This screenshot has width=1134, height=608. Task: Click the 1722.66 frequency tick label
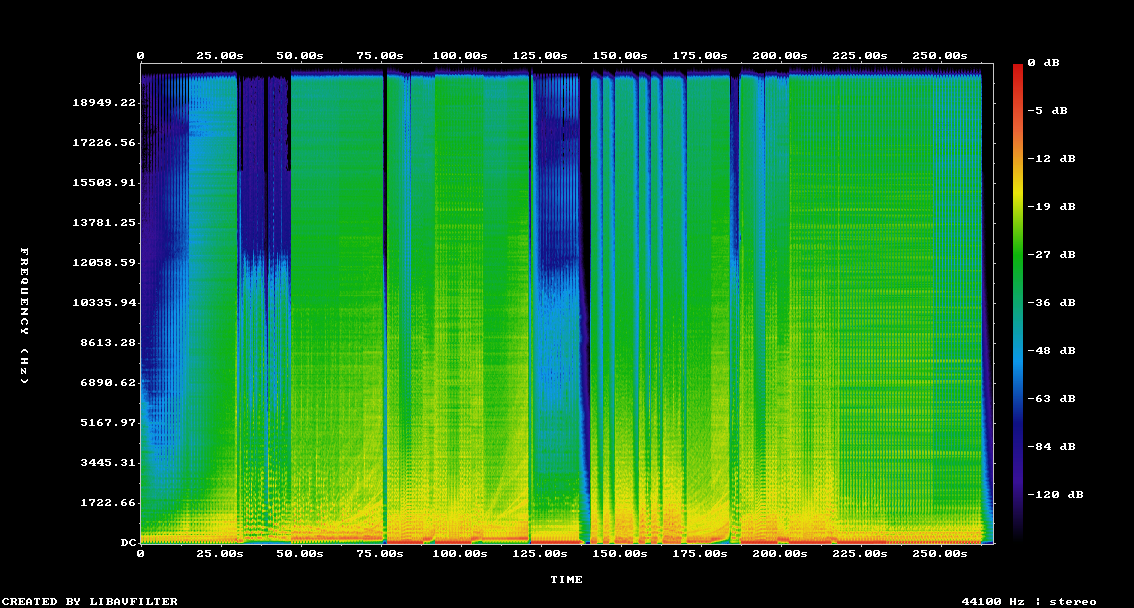coord(108,502)
